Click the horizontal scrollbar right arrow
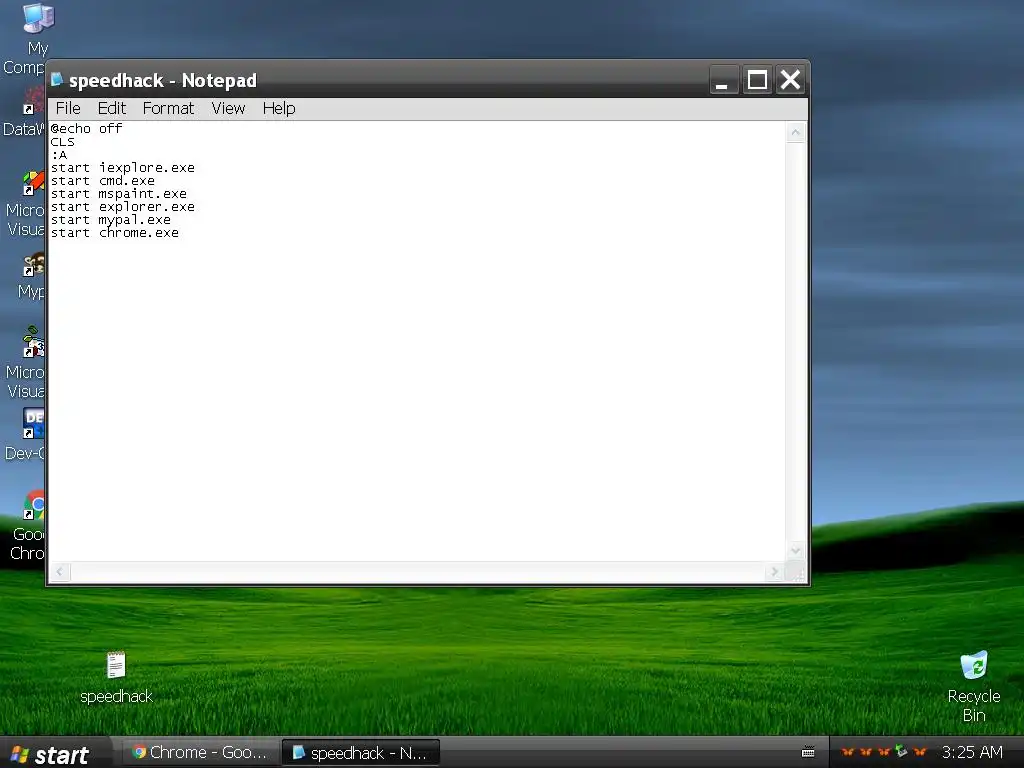This screenshot has height=768, width=1024. [775, 572]
